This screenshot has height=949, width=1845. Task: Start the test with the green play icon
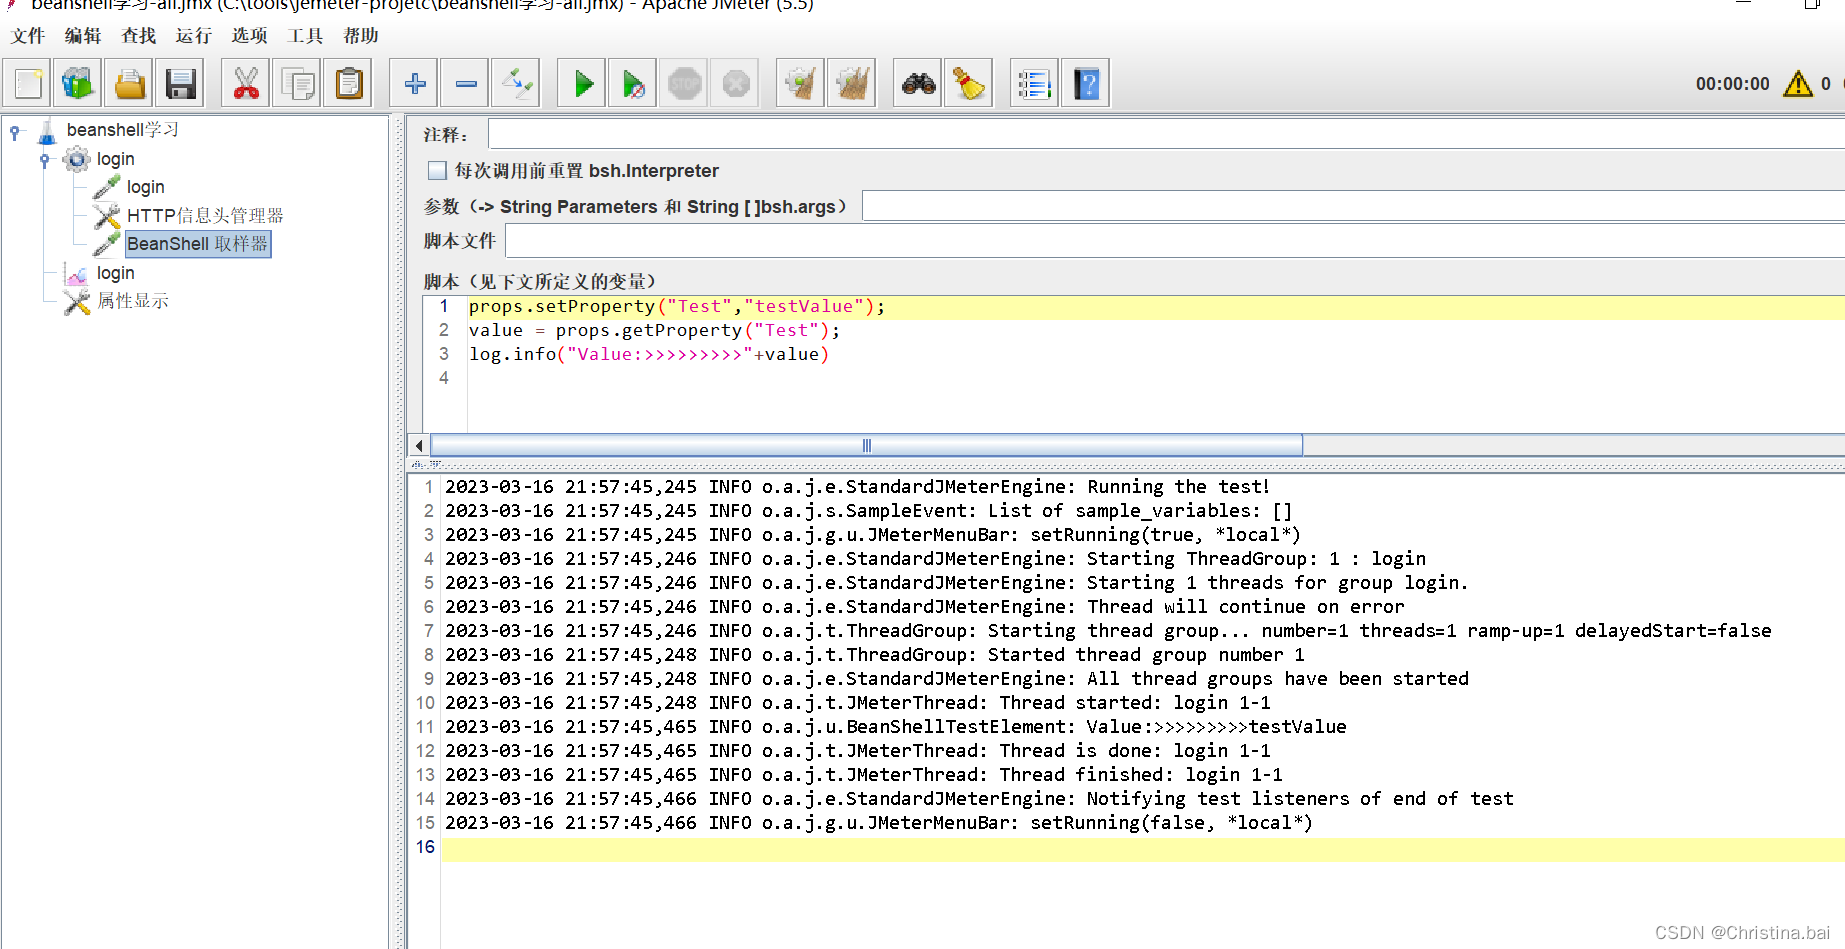tap(581, 83)
